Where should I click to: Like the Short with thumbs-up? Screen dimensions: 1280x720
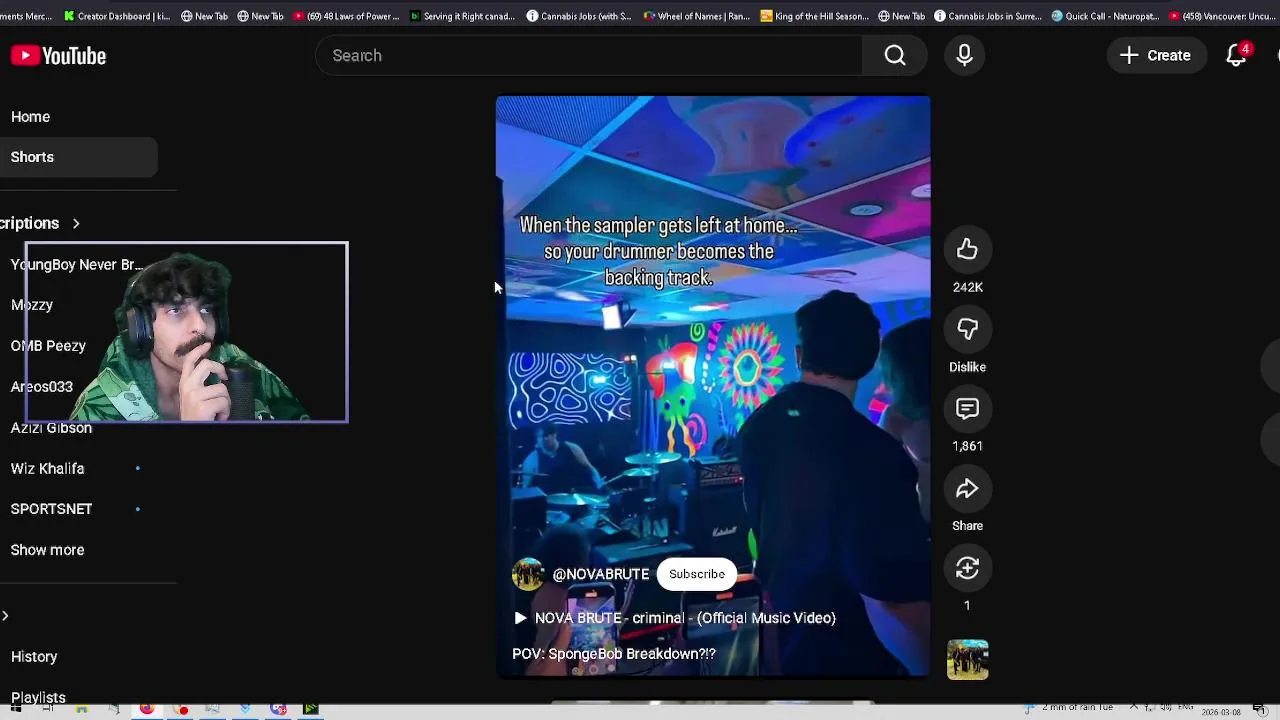967,250
